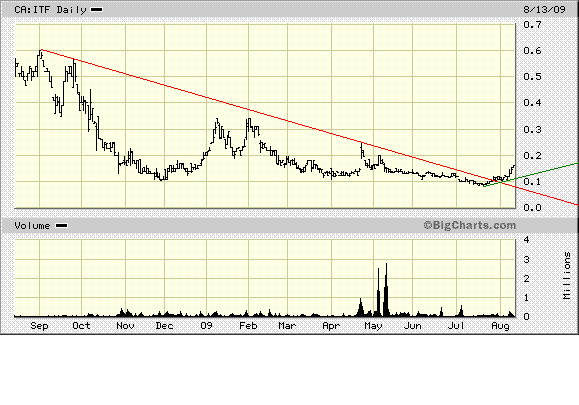This screenshot has width=579, height=405.
Task: Click the price axis label '0.2'
Action: point(532,156)
